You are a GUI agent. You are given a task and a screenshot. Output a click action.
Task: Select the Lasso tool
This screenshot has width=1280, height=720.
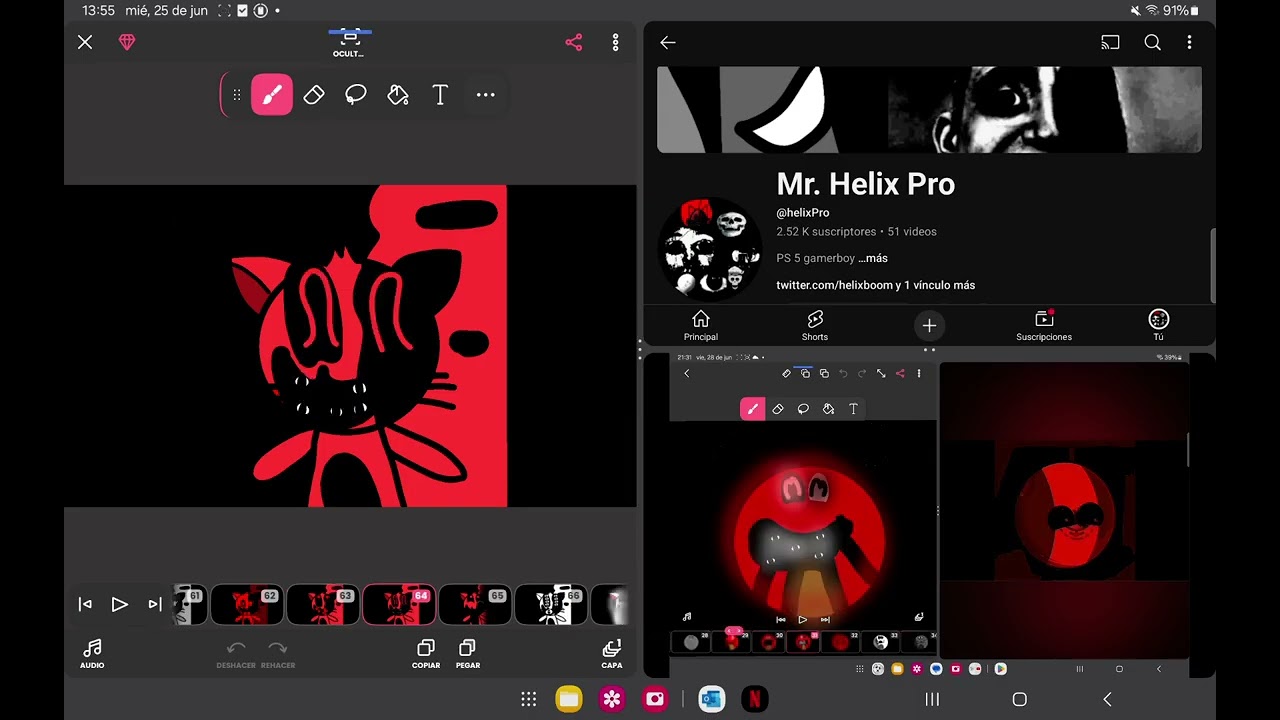(356, 95)
